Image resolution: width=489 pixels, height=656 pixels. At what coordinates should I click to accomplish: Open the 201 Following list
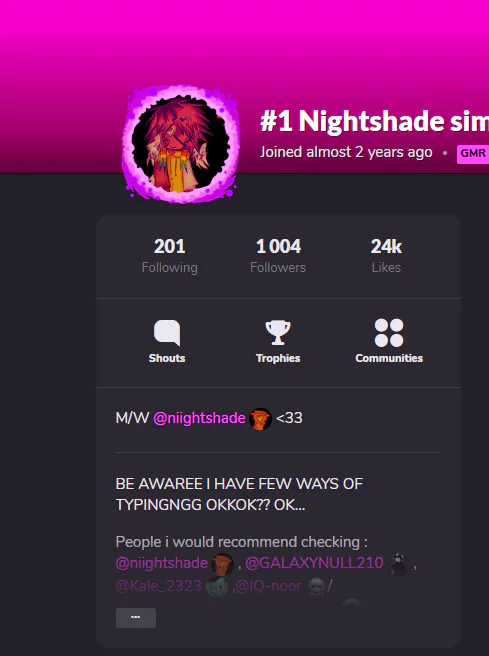169,256
